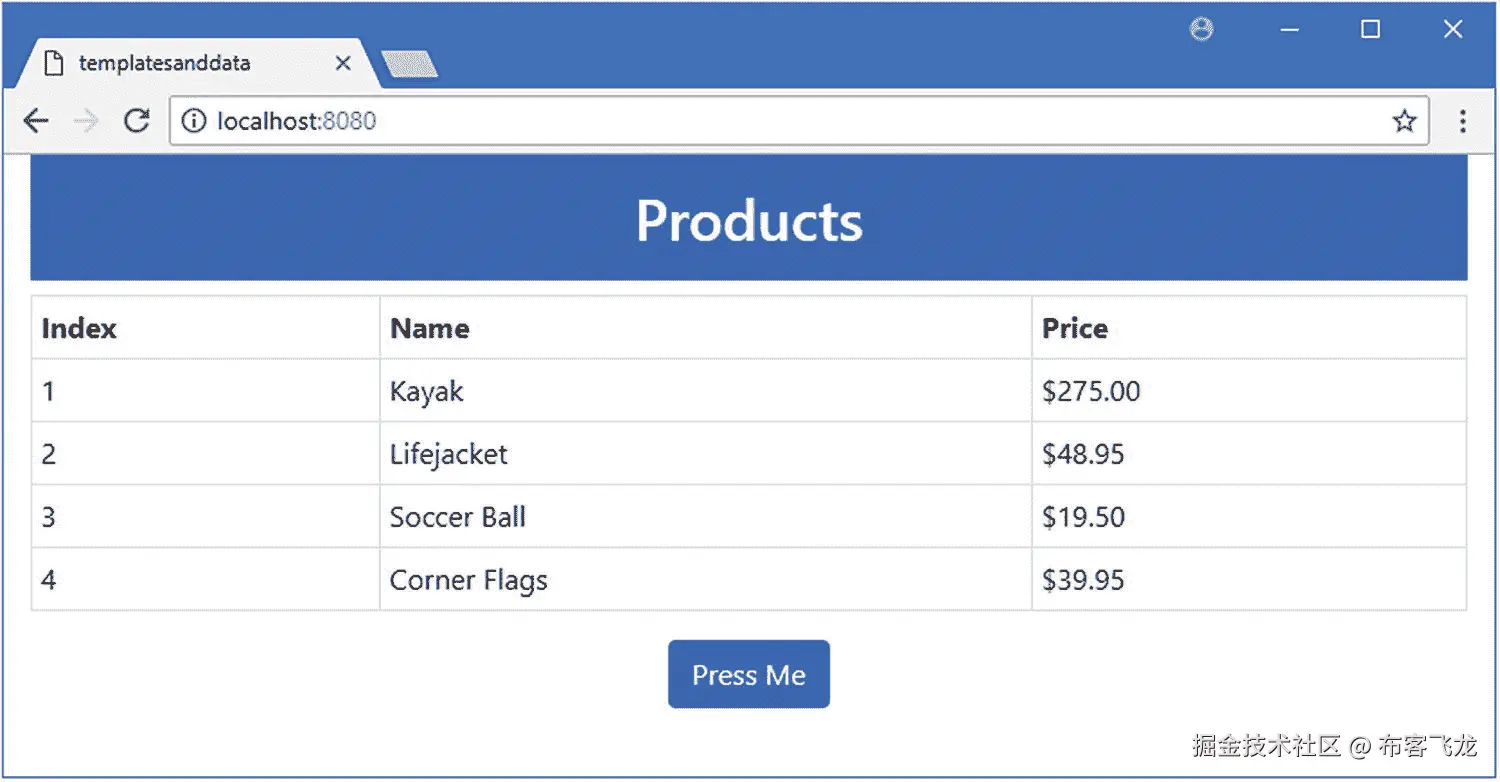Screen dimensions: 1500x782
Task: Click the browser back arrow
Action: pyautogui.click(x=36, y=122)
